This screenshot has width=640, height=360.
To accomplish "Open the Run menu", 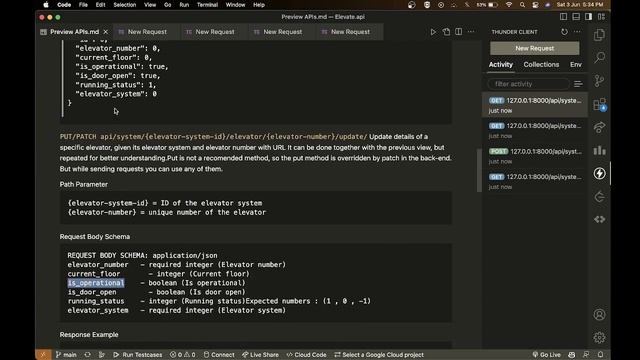I will pyautogui.click(x=184, y=5).
